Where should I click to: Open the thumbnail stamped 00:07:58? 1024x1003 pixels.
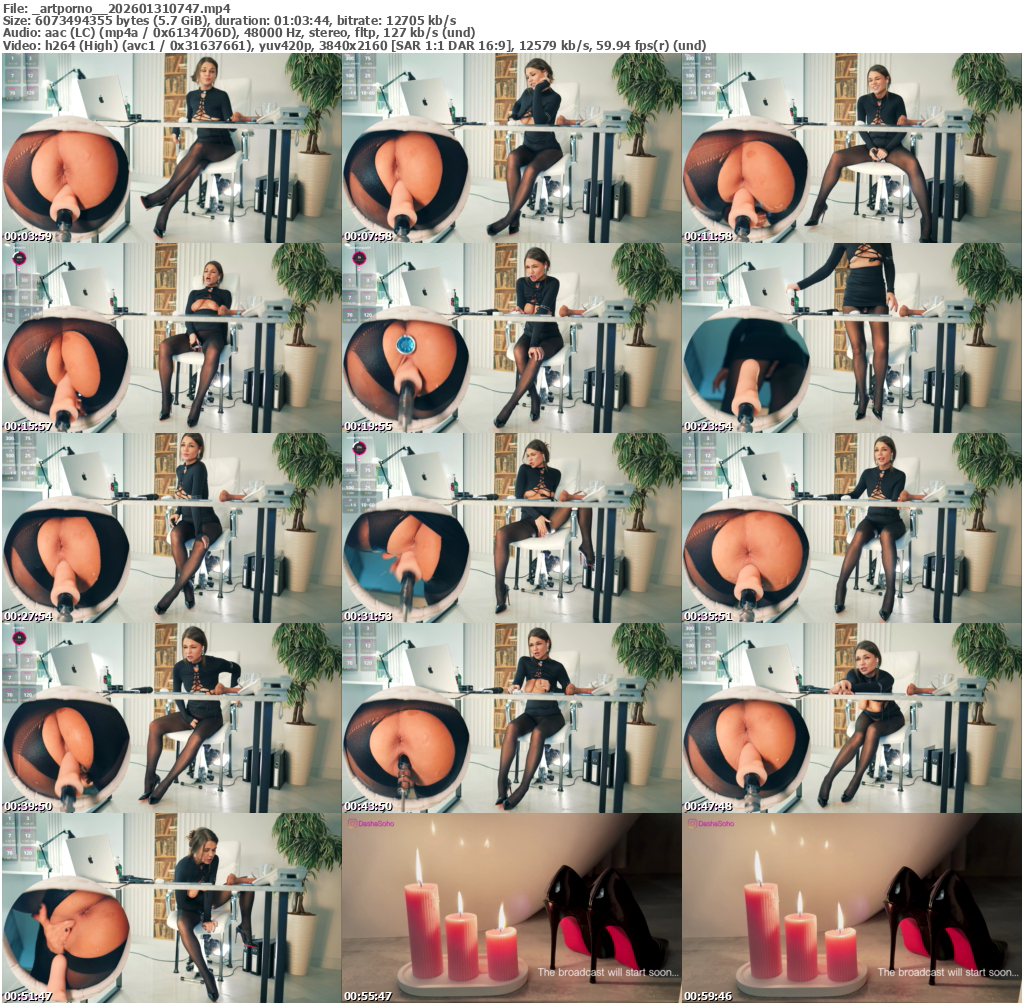pos(511,148)
